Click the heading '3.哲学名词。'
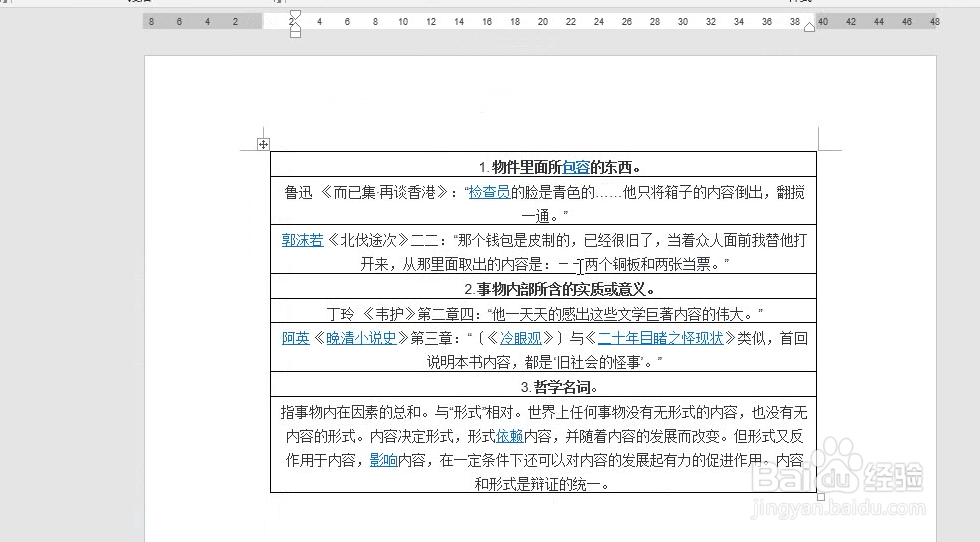Screen dimensions: 980x542 click(559, 387)
